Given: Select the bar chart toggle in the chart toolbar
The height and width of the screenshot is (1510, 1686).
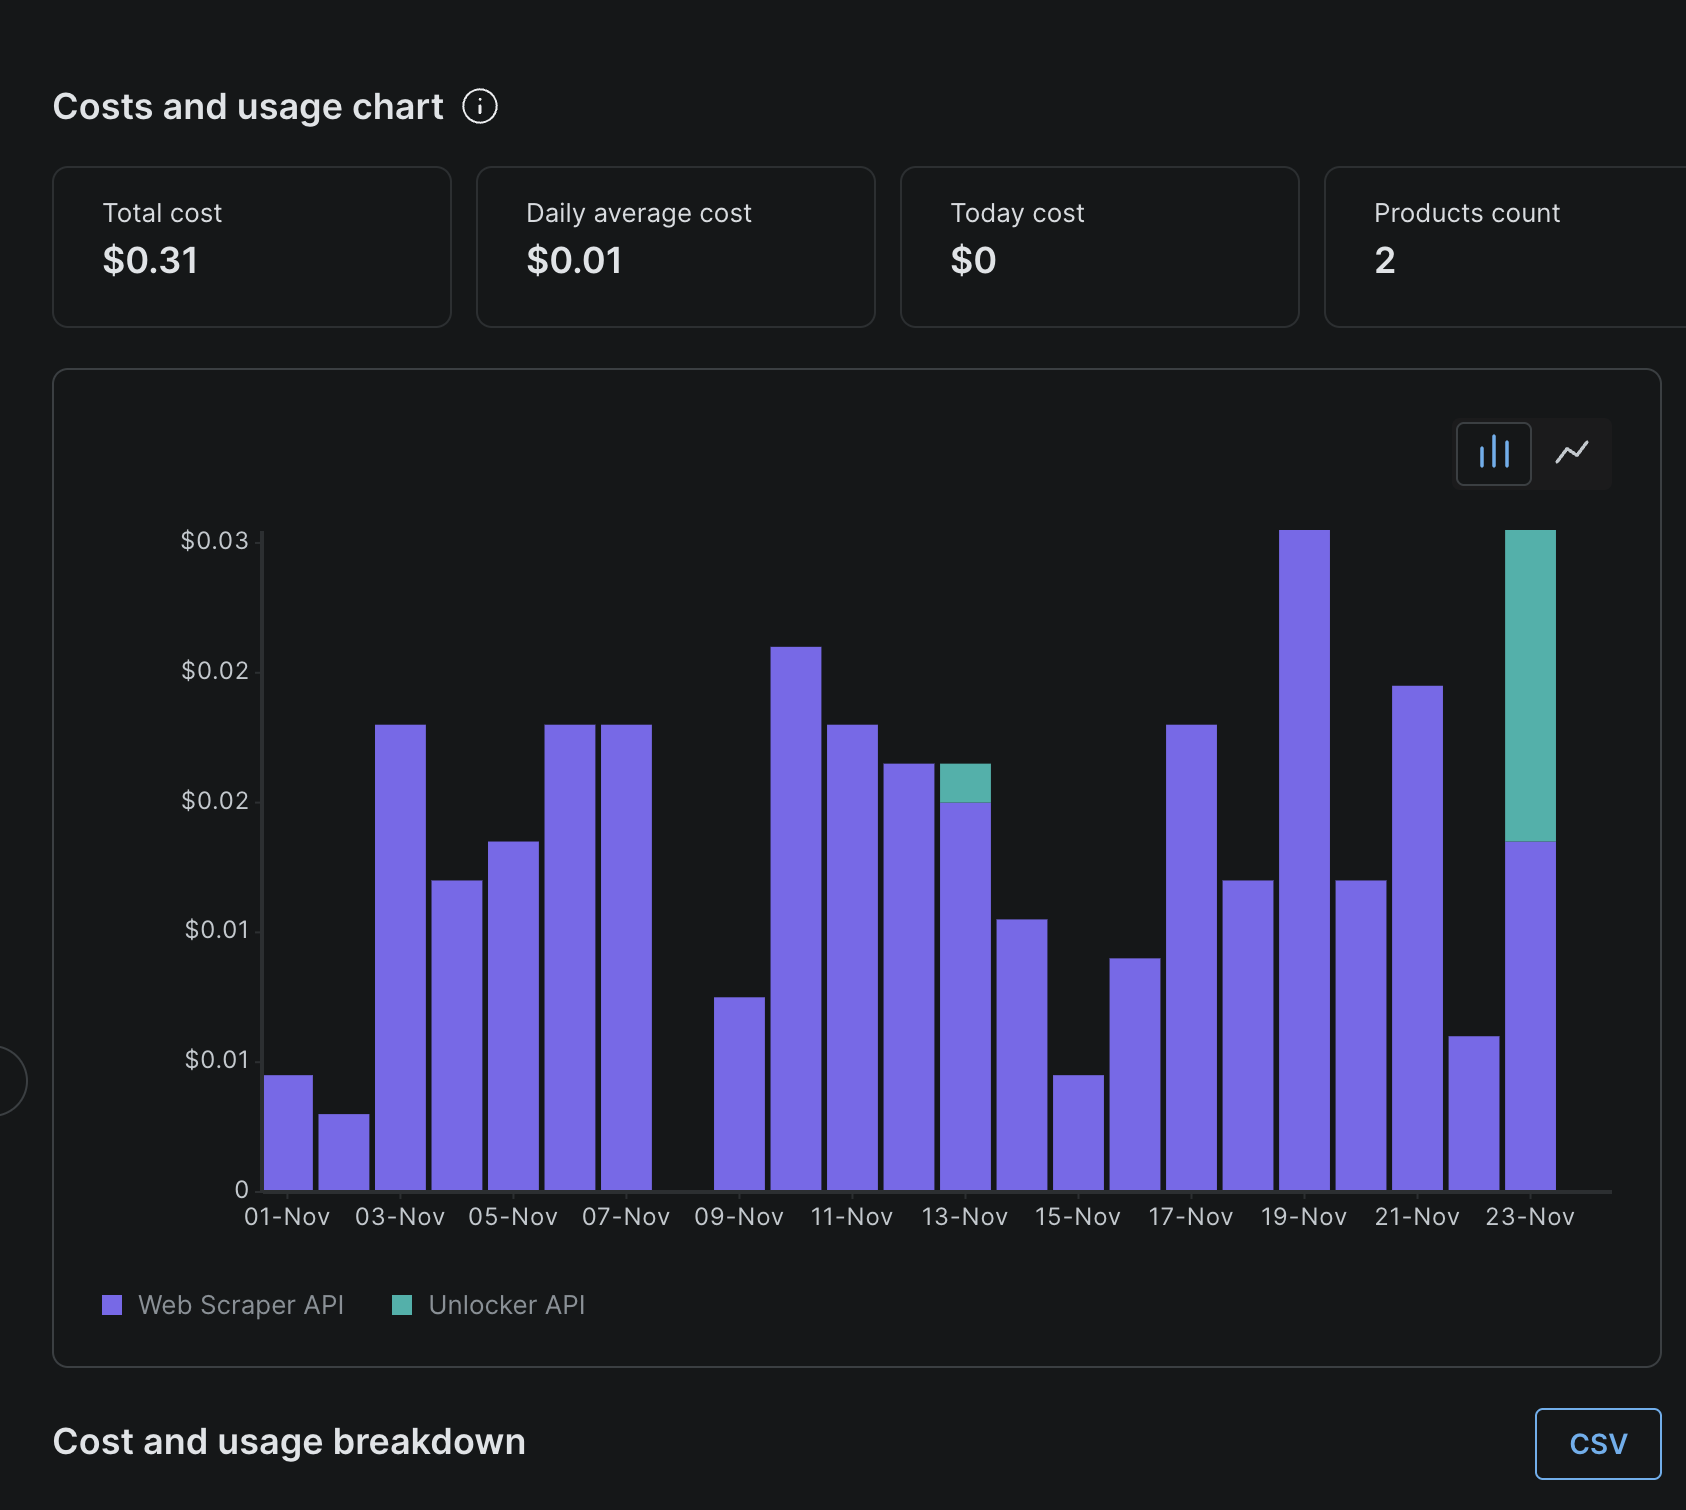Looking at the screenshot, I should point(1493,453).
